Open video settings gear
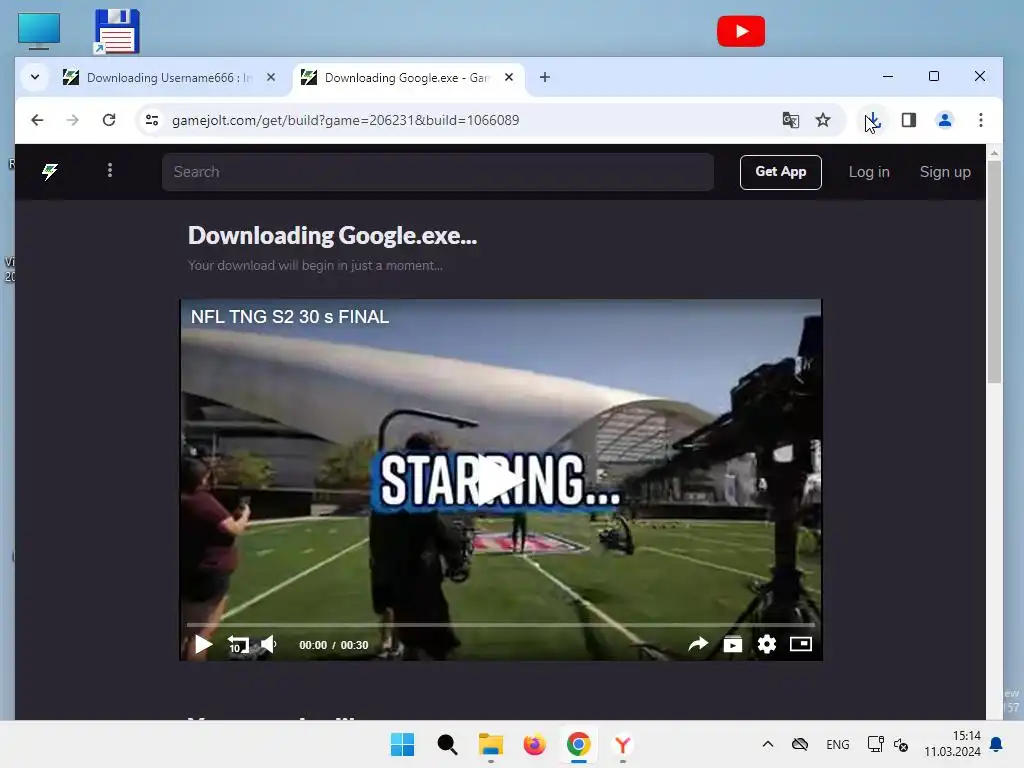1024x768 pixels. coord(767,645)
